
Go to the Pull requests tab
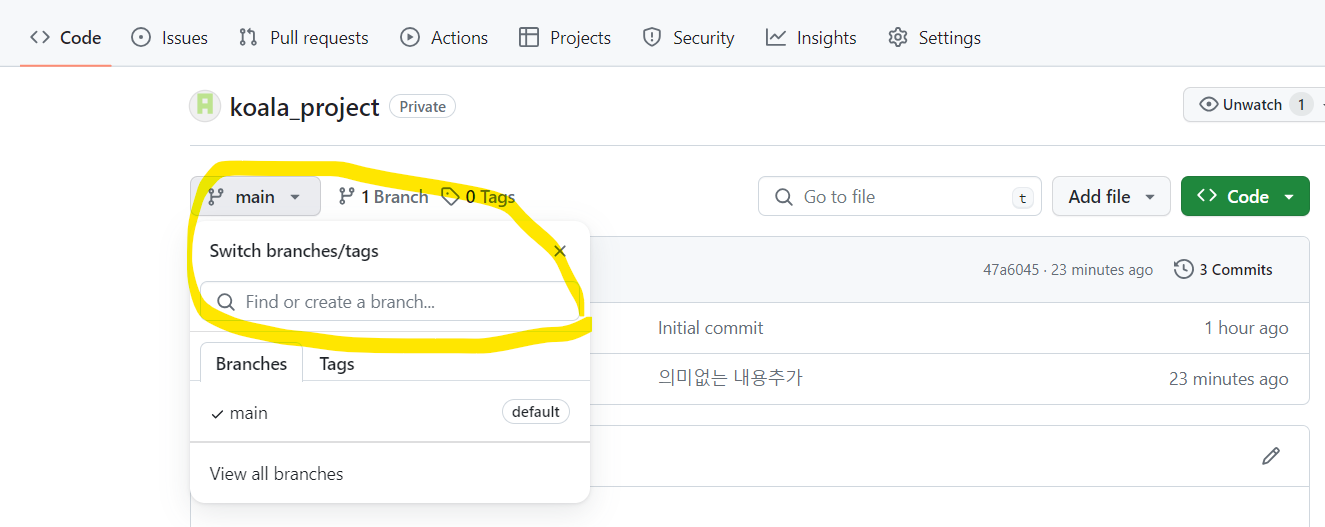pos(304,38)
